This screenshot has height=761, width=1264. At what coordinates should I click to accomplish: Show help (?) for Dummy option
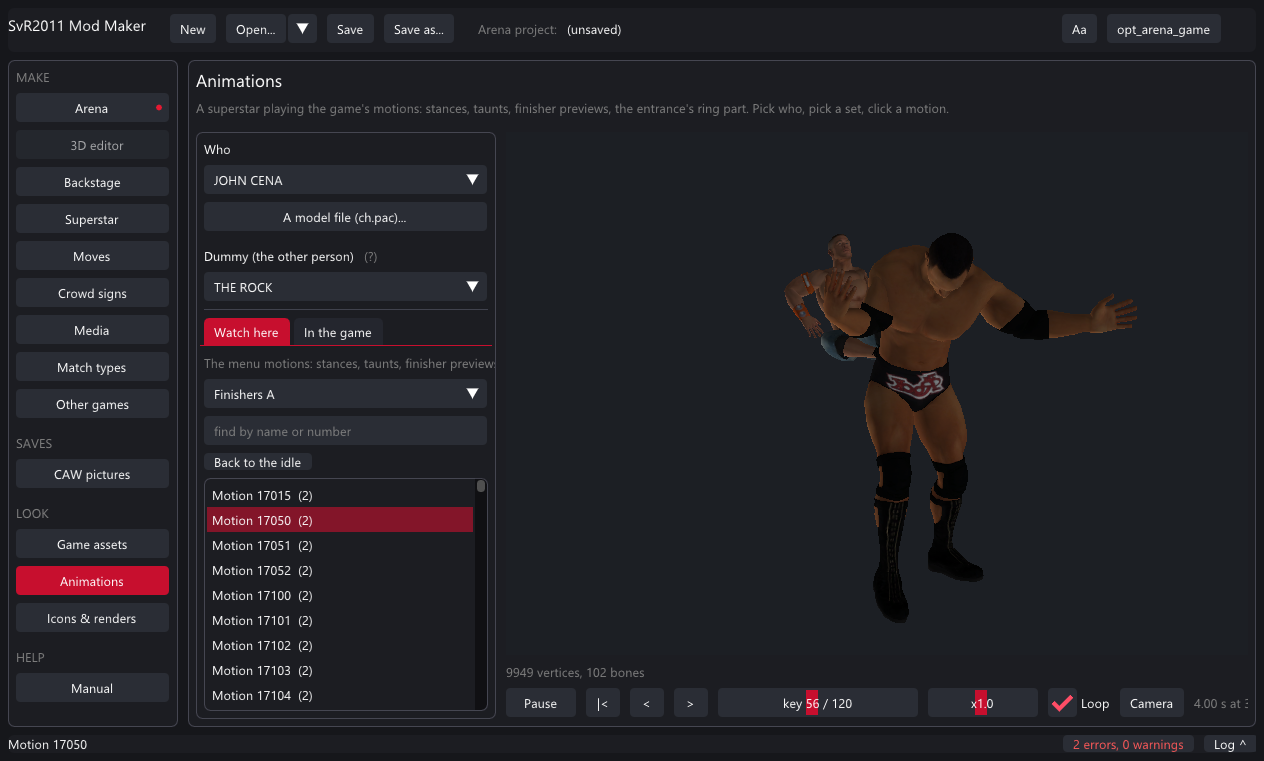[370, 257]
